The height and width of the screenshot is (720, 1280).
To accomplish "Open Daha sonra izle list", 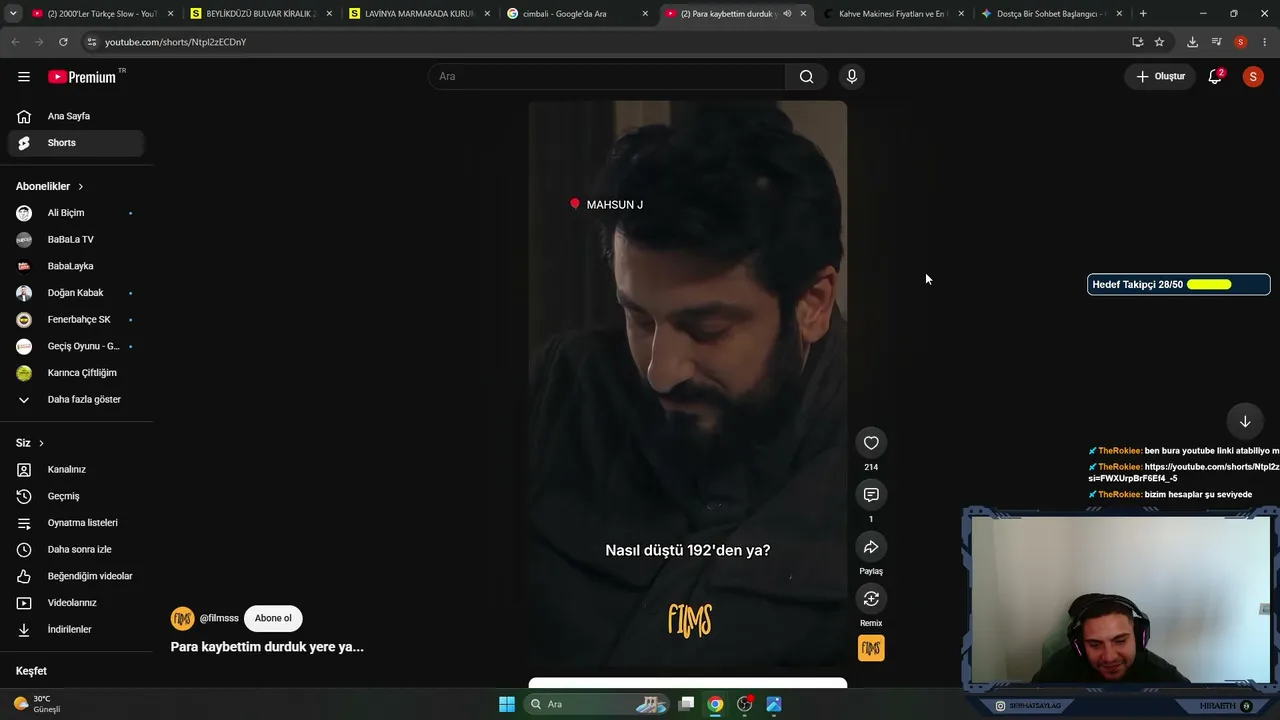I will 76,549.
